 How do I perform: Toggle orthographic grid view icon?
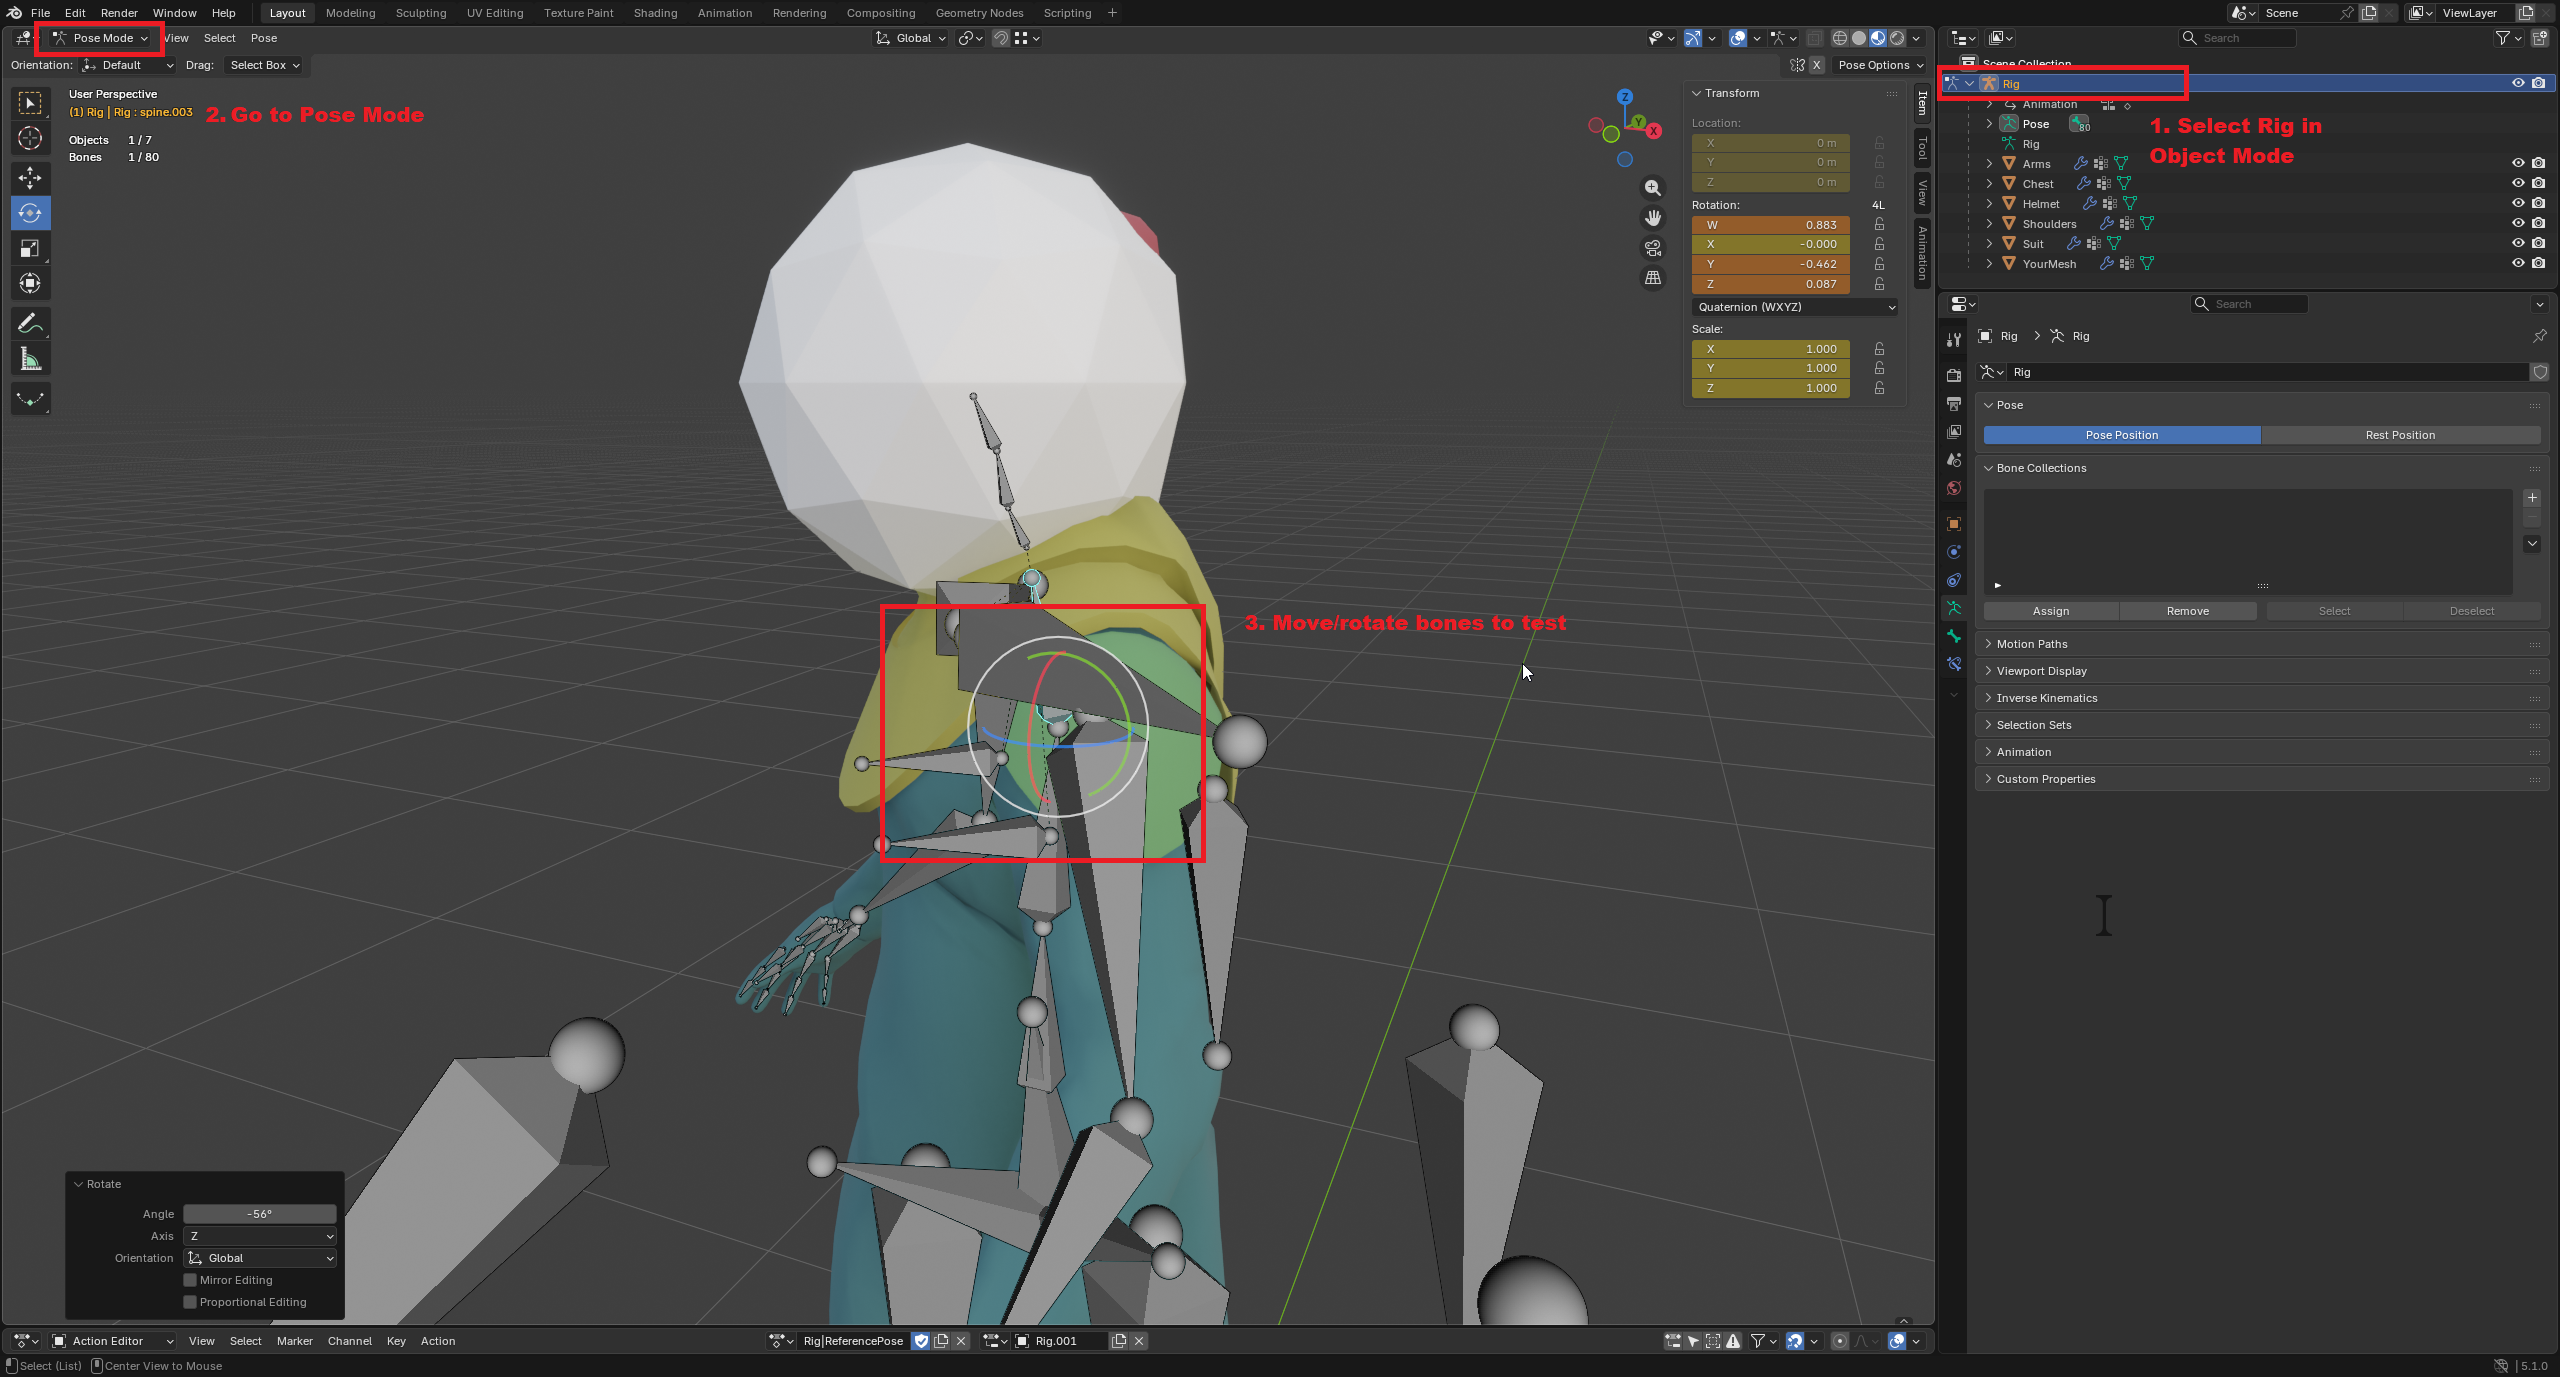click(1653, 278)
